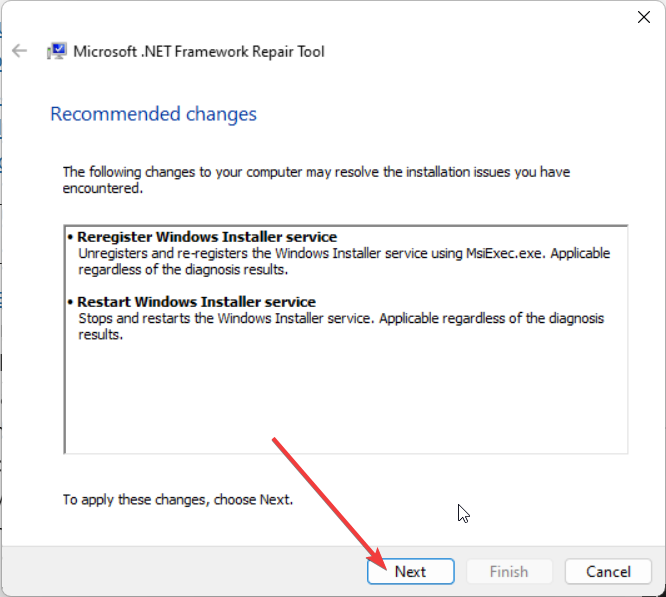Go back using the title bar arrow
Screen dimensions: 666x597
coord(20,51)
